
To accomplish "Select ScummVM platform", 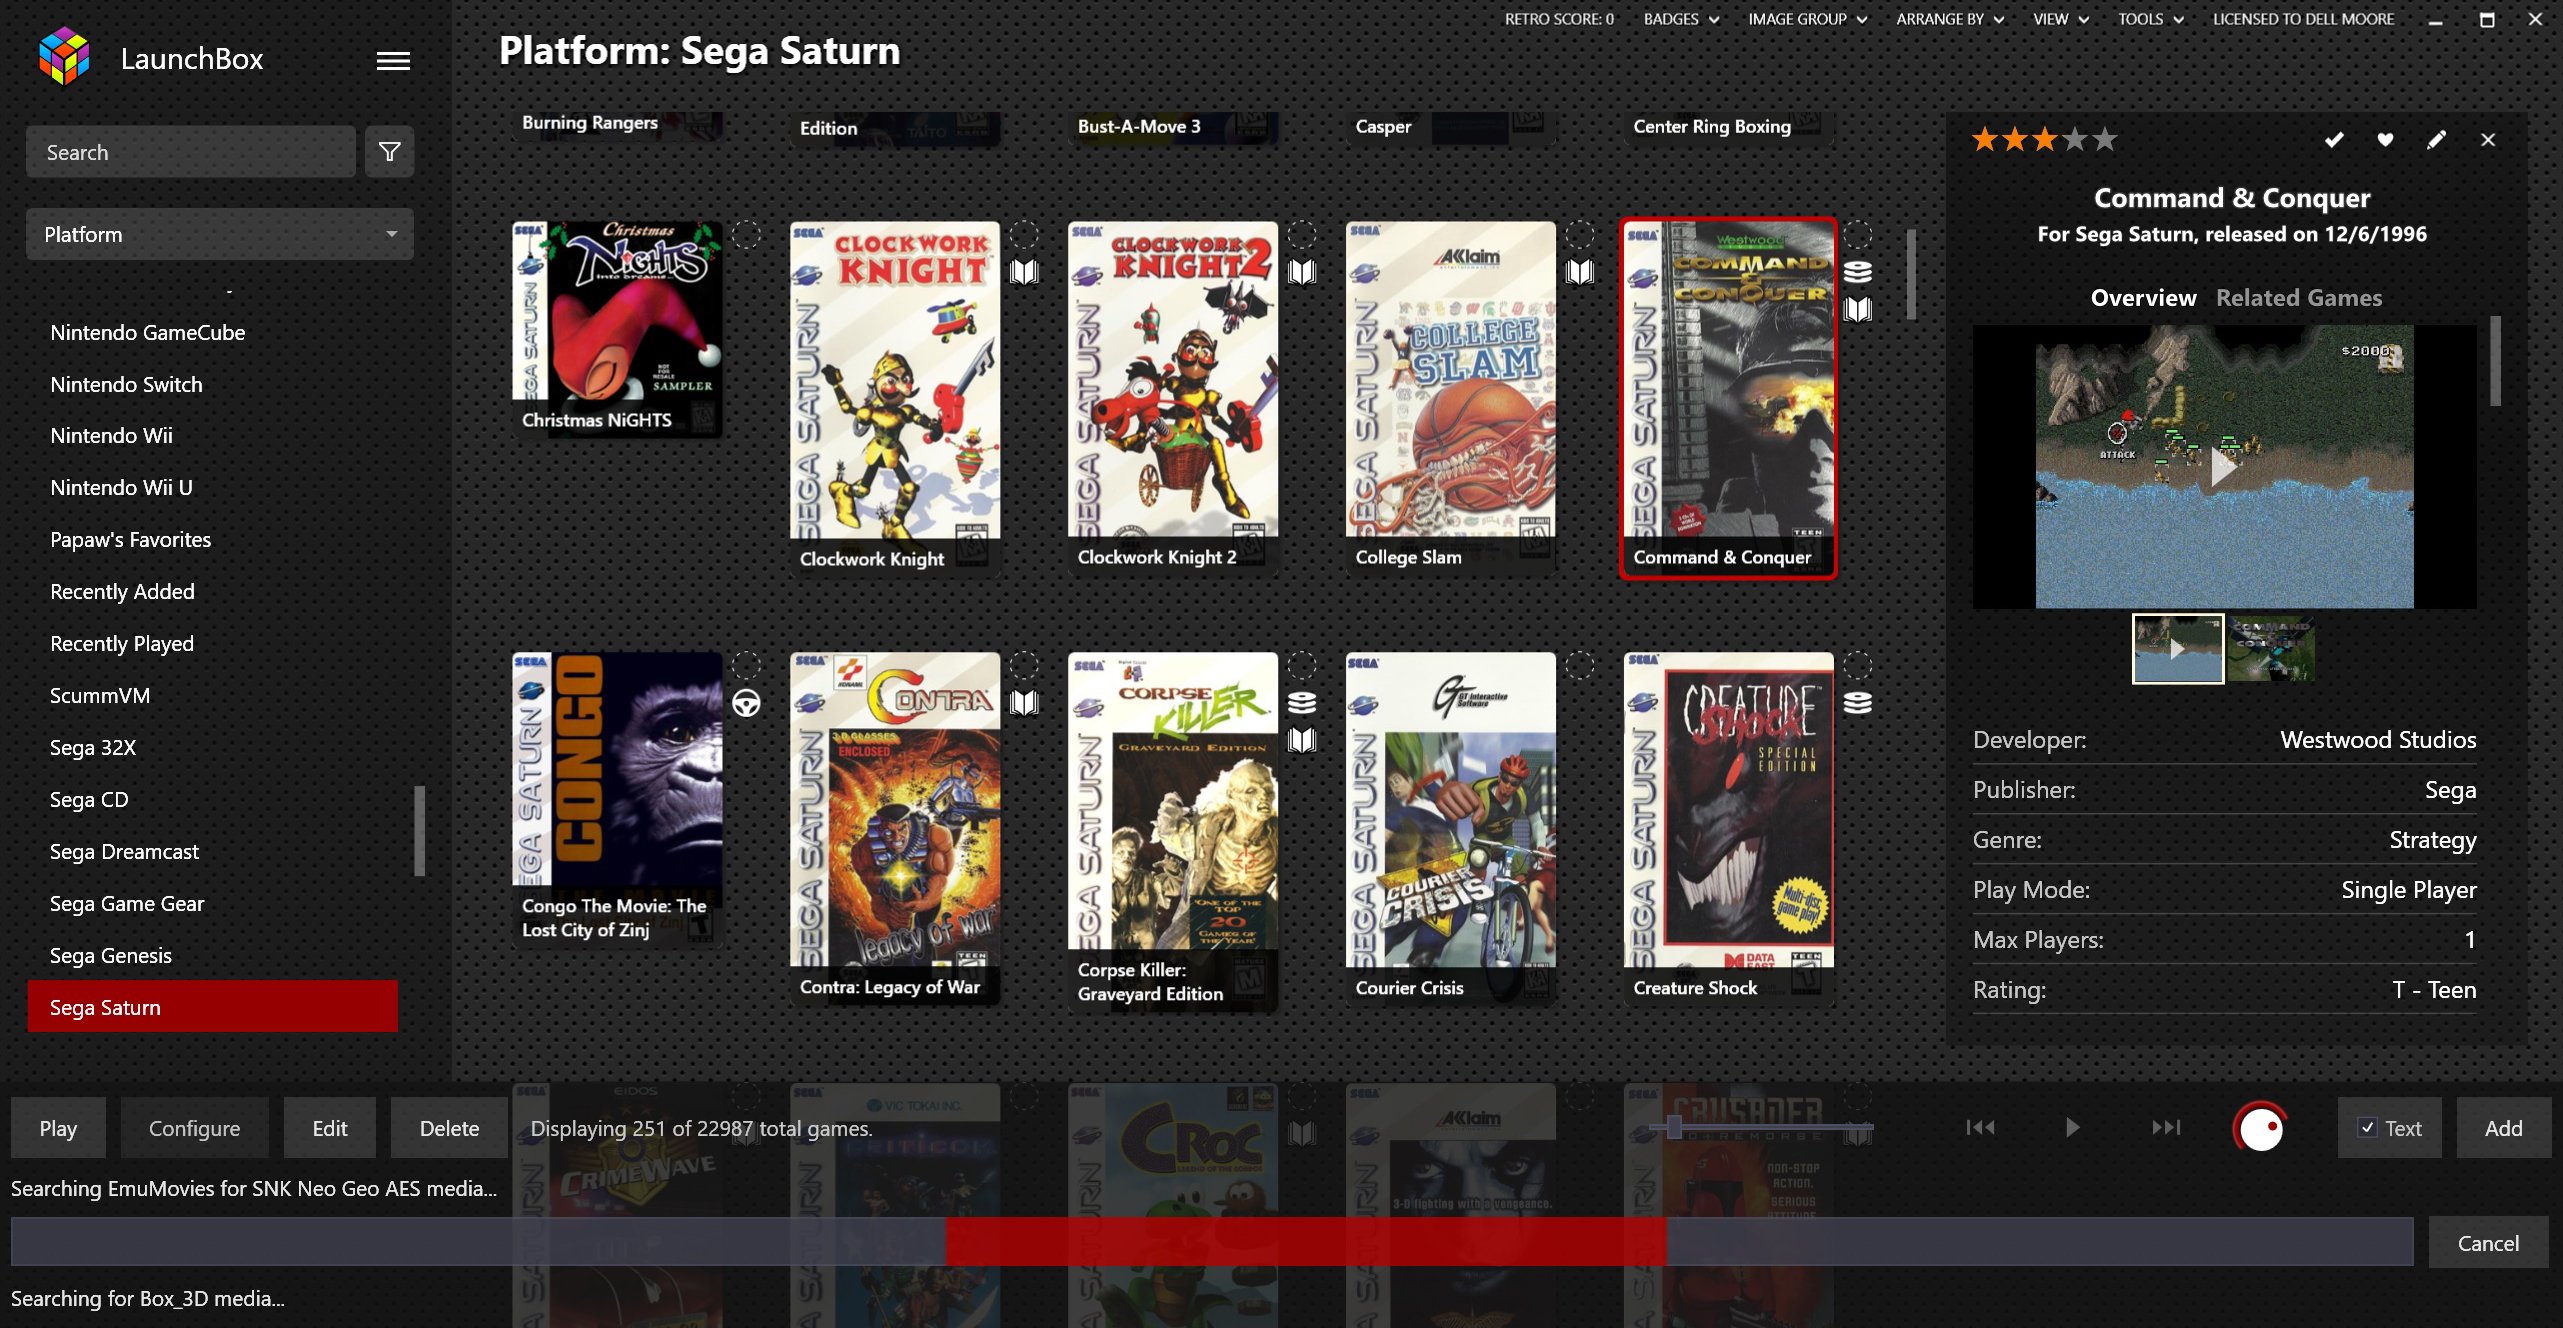I will [99, 695].
